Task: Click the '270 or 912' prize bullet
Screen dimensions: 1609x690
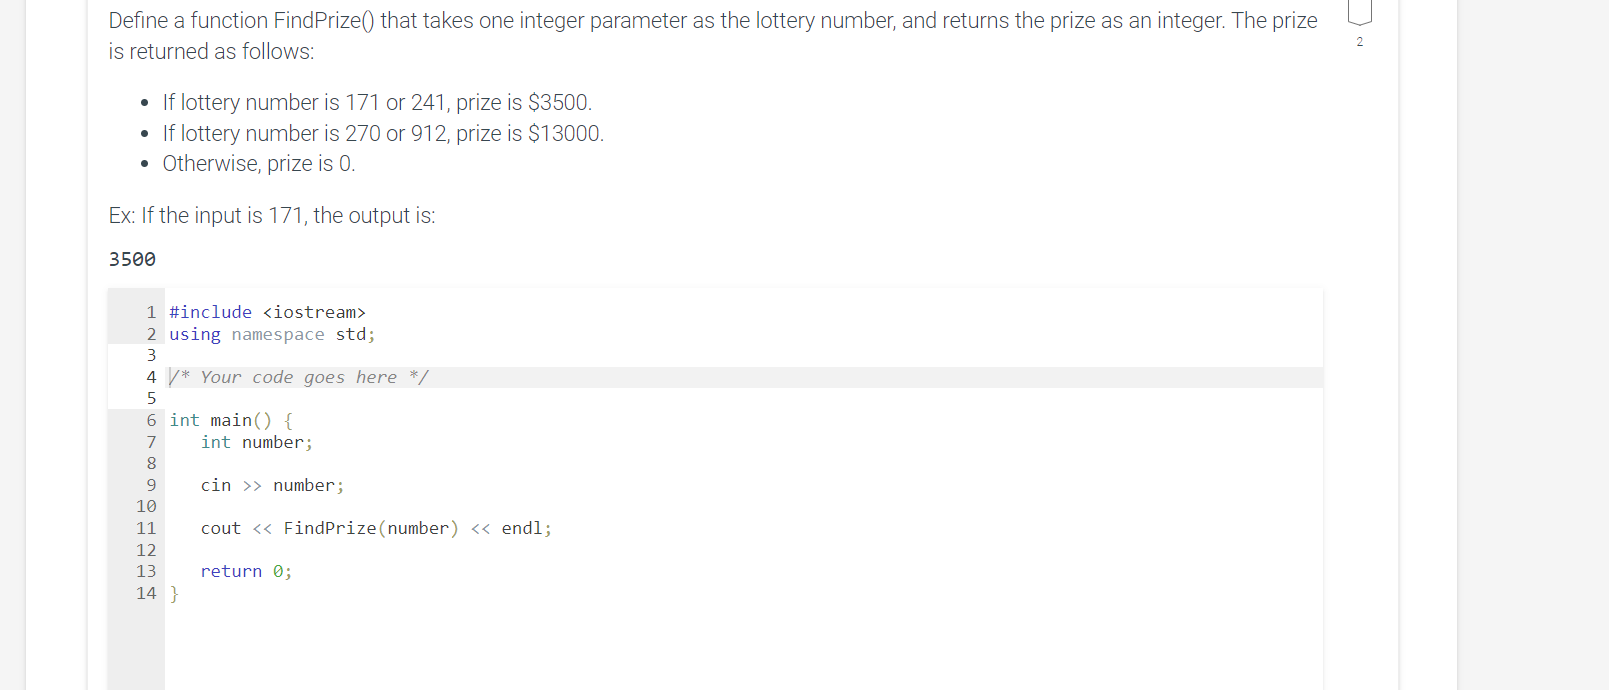Action: [383, 133]
